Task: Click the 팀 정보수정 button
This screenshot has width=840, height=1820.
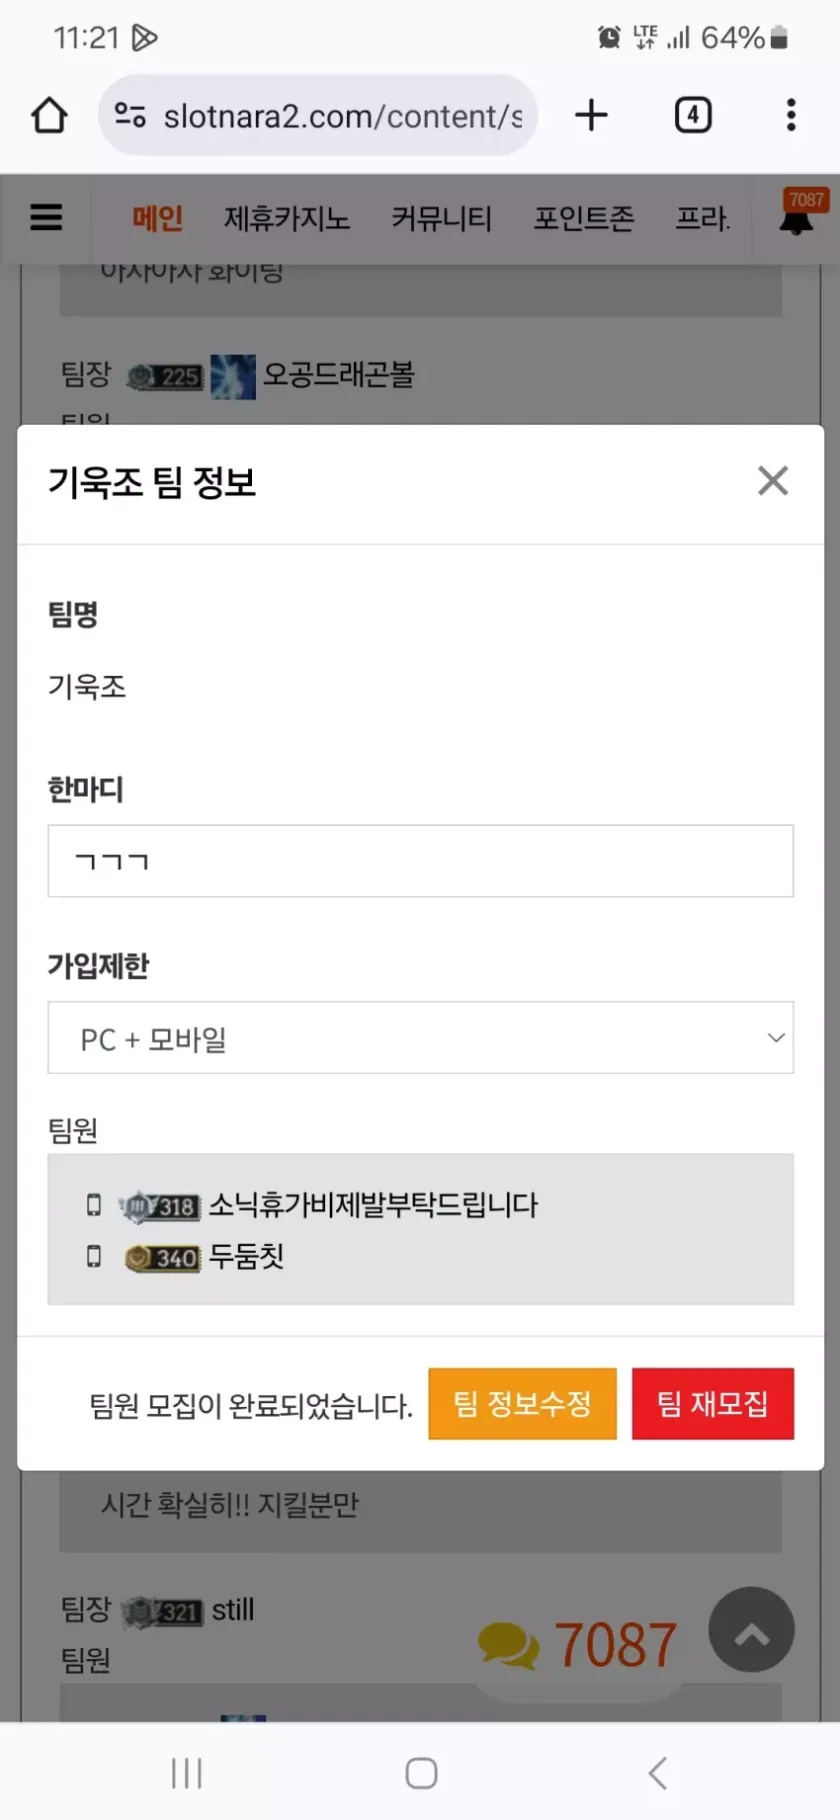Action: (x=522, y=1404)
